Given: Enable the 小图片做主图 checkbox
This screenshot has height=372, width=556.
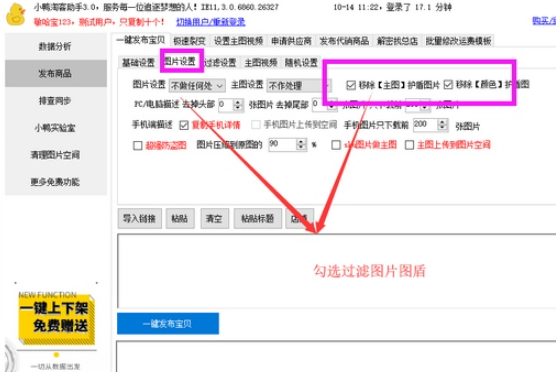Looking at the screenshot, I should coord(336,145).
